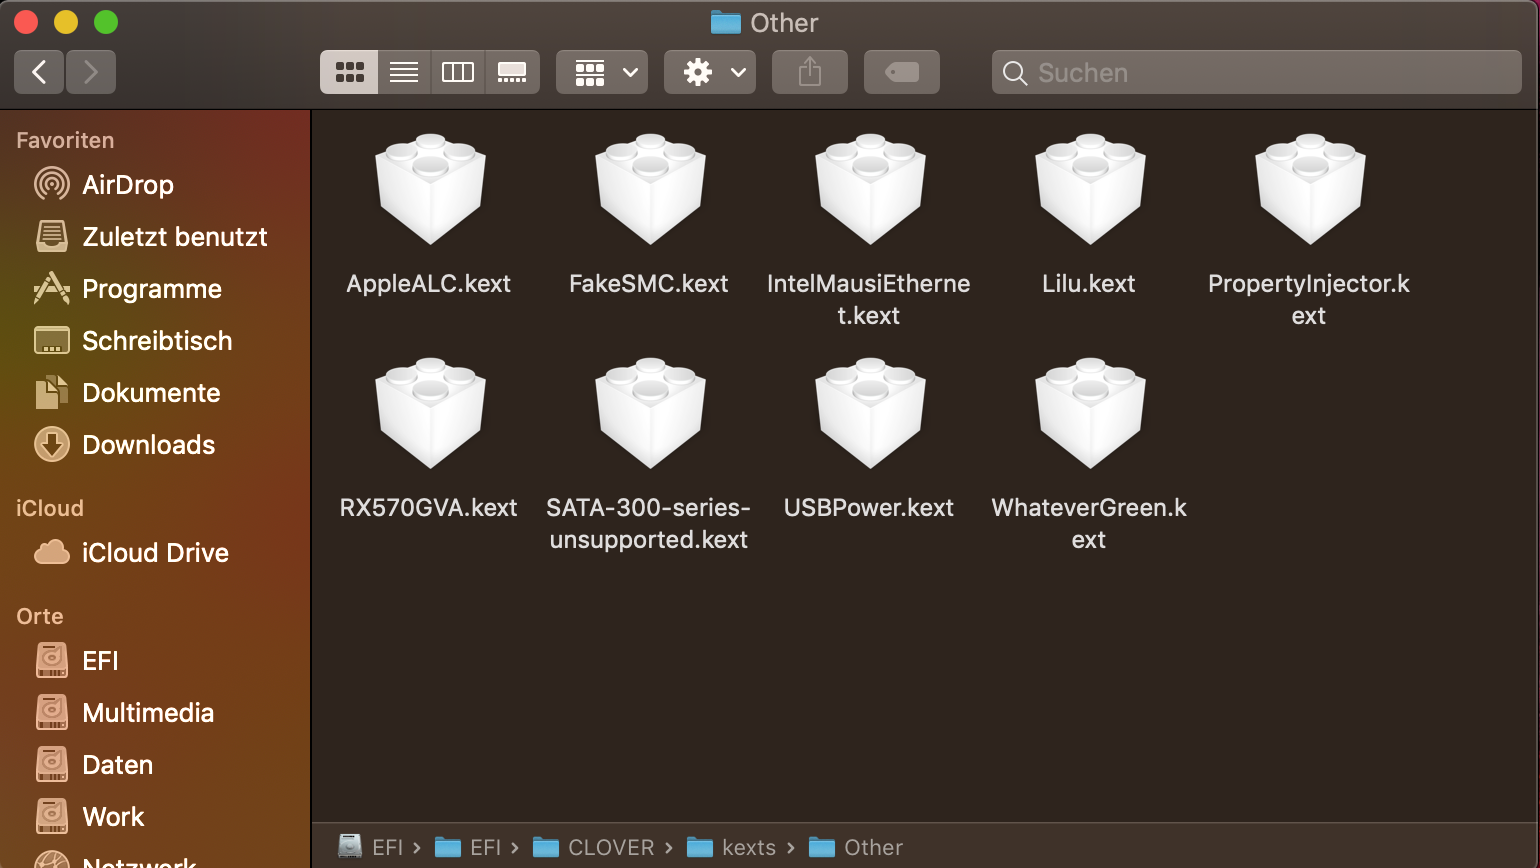Select the Daten volume in the sidebar
Image resolution: width=1540 pixels, height=868 pixels.
point(155,765)
